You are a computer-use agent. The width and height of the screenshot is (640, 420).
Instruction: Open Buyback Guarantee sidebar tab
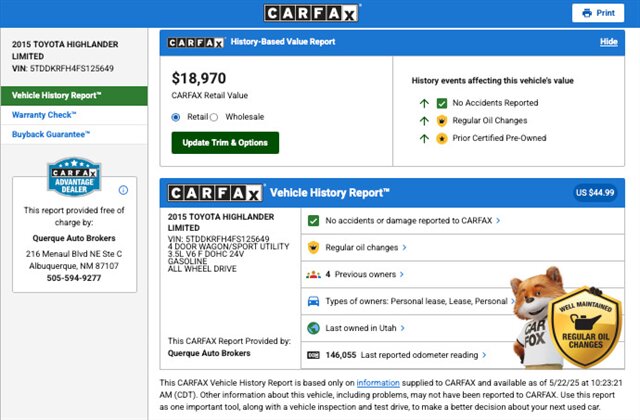tap(74, 134)
